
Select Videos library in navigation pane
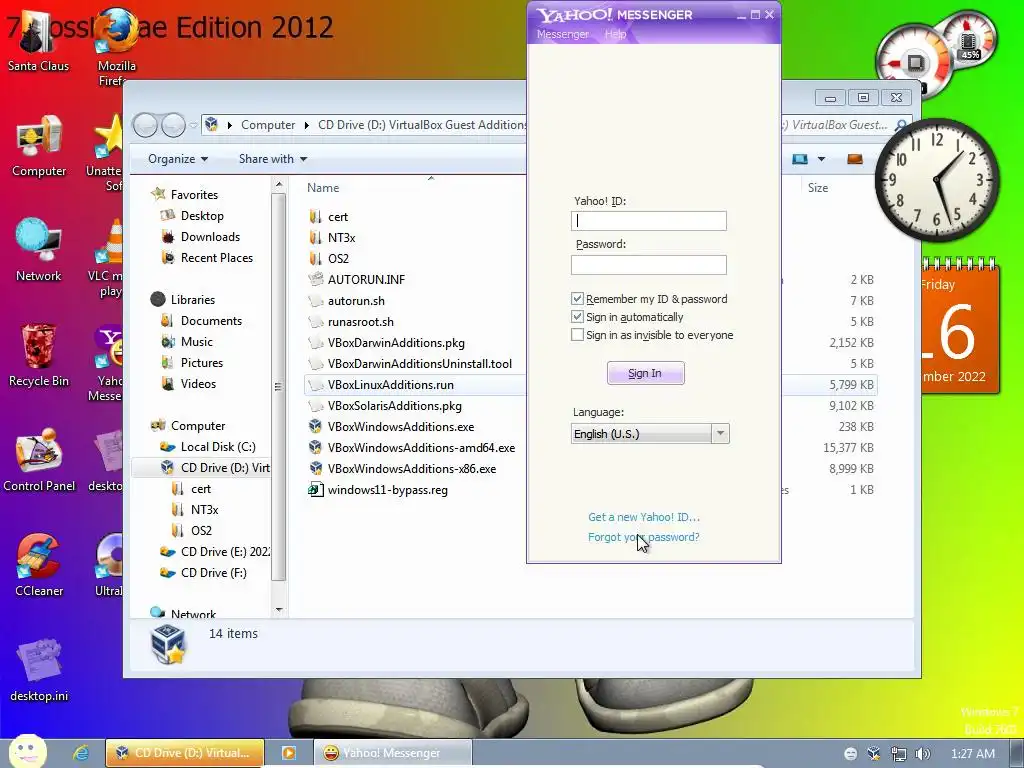coord(198,383)
